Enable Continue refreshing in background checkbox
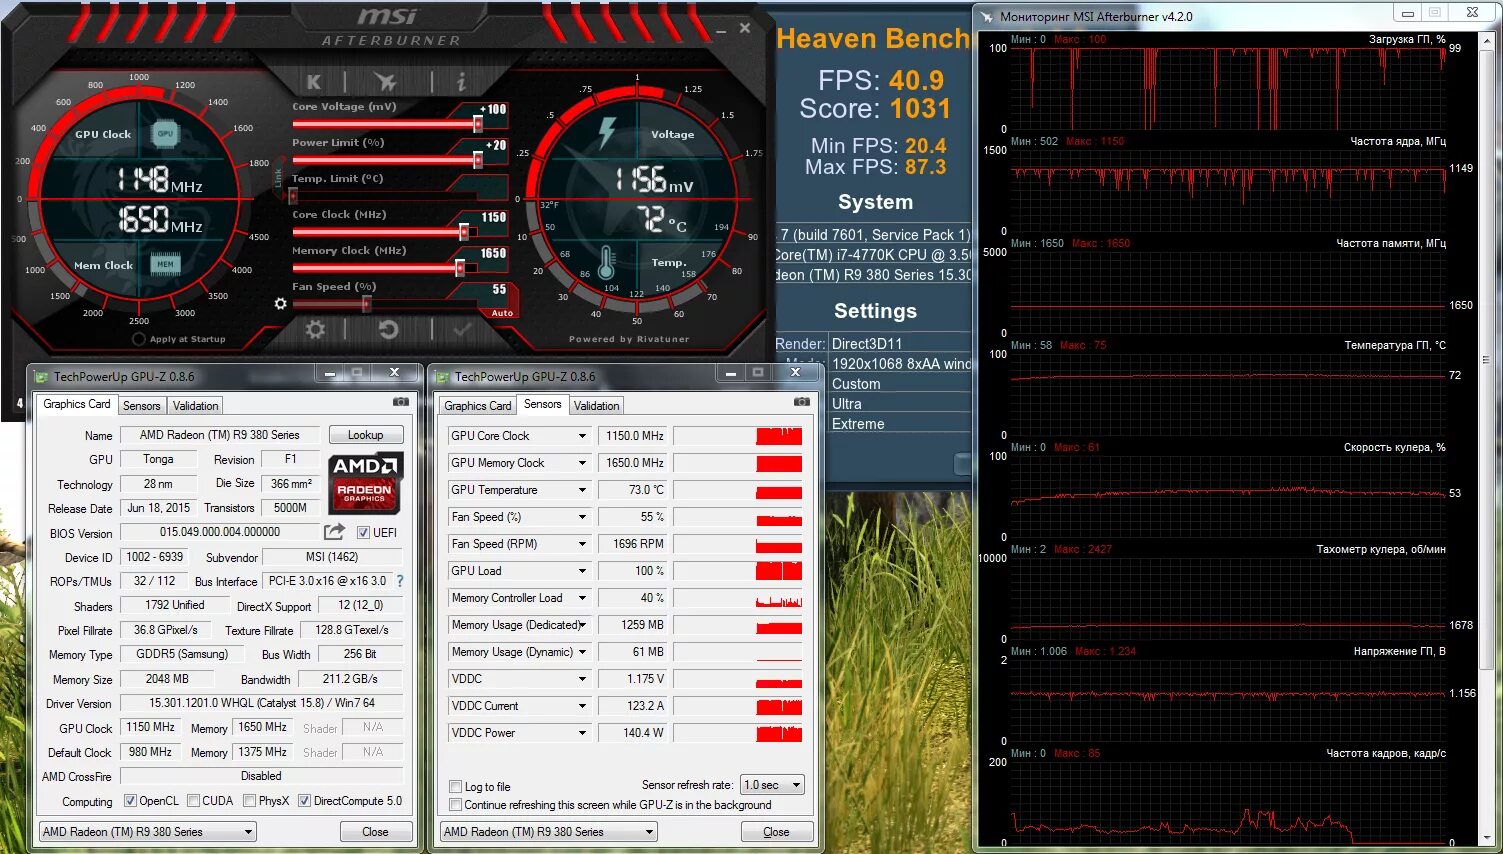Viewport: 1503px width, 854px height. (456, 805)
